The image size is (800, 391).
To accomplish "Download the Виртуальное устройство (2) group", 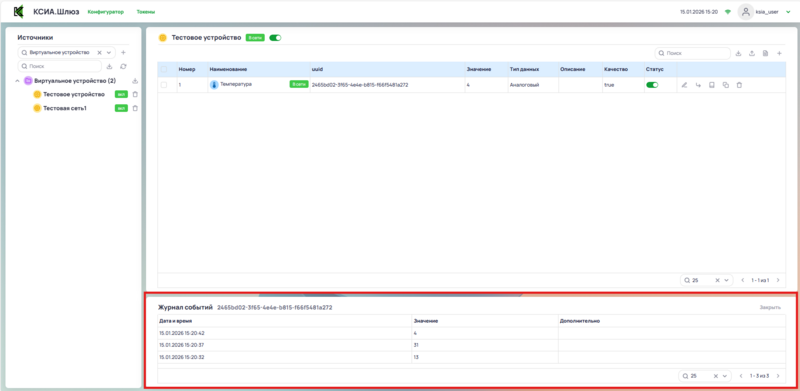I will pos(135,81).
